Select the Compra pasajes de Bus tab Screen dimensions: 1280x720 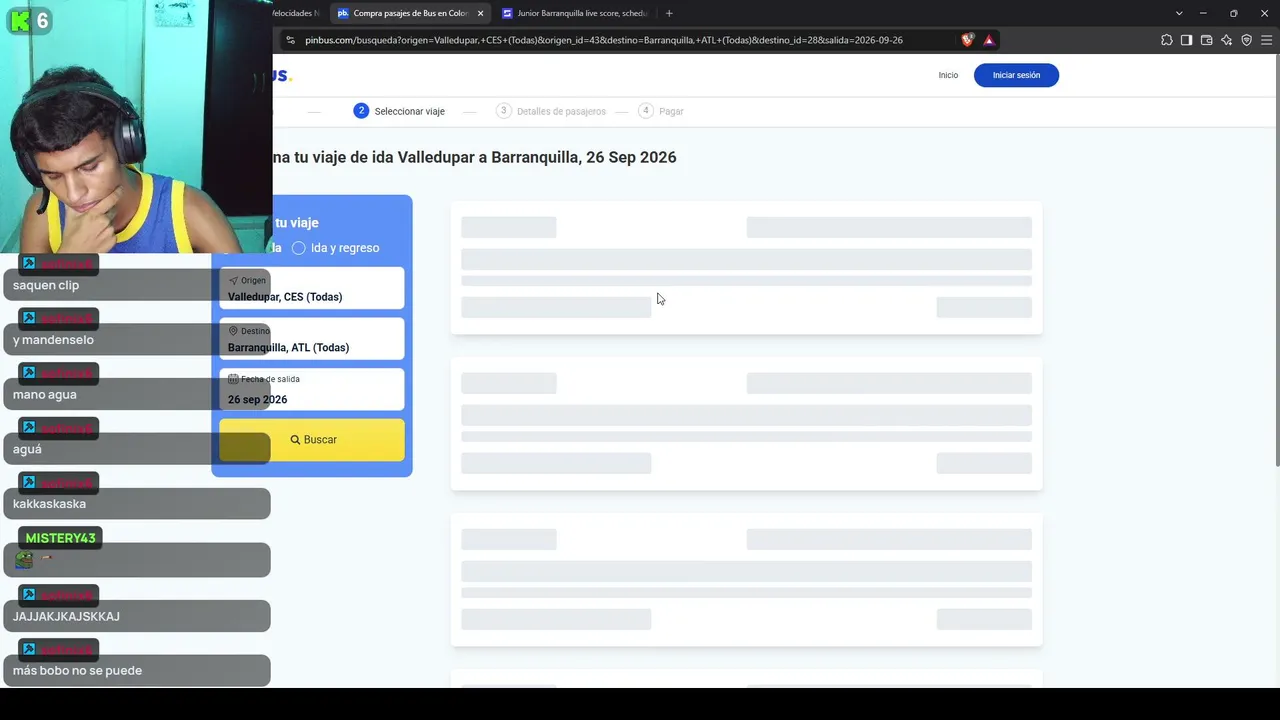click(x=410, y=13)
